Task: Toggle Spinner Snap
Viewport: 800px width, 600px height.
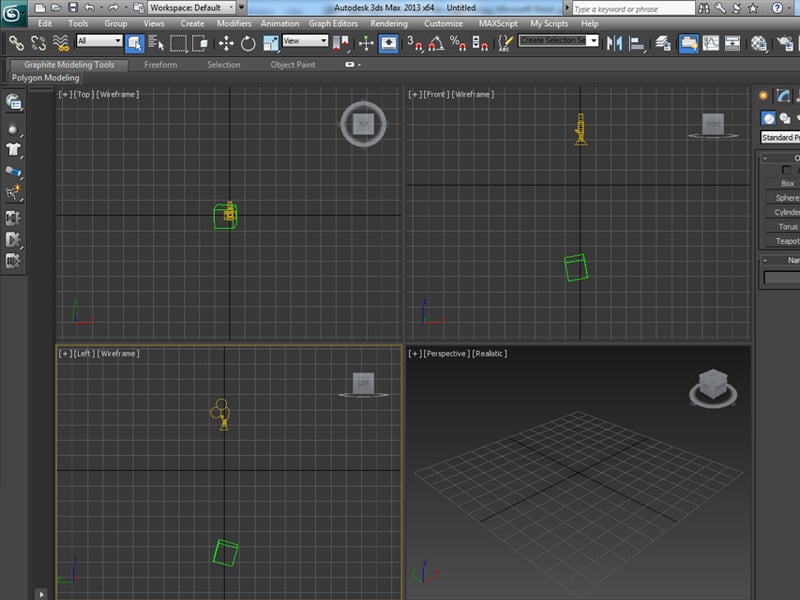Action: point(480,43)
